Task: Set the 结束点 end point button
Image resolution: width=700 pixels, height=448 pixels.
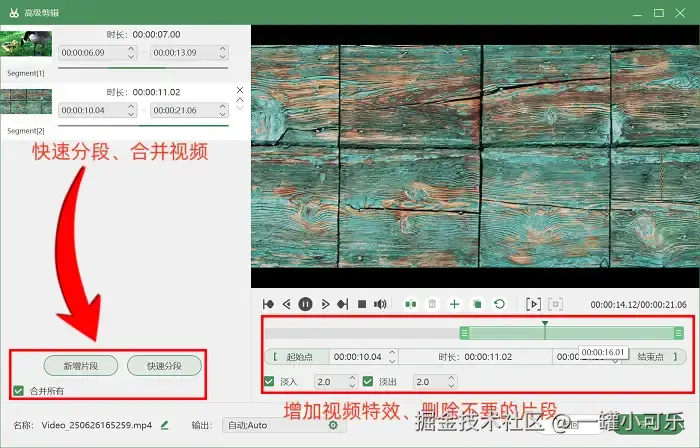Action: [x=655, y=357]
